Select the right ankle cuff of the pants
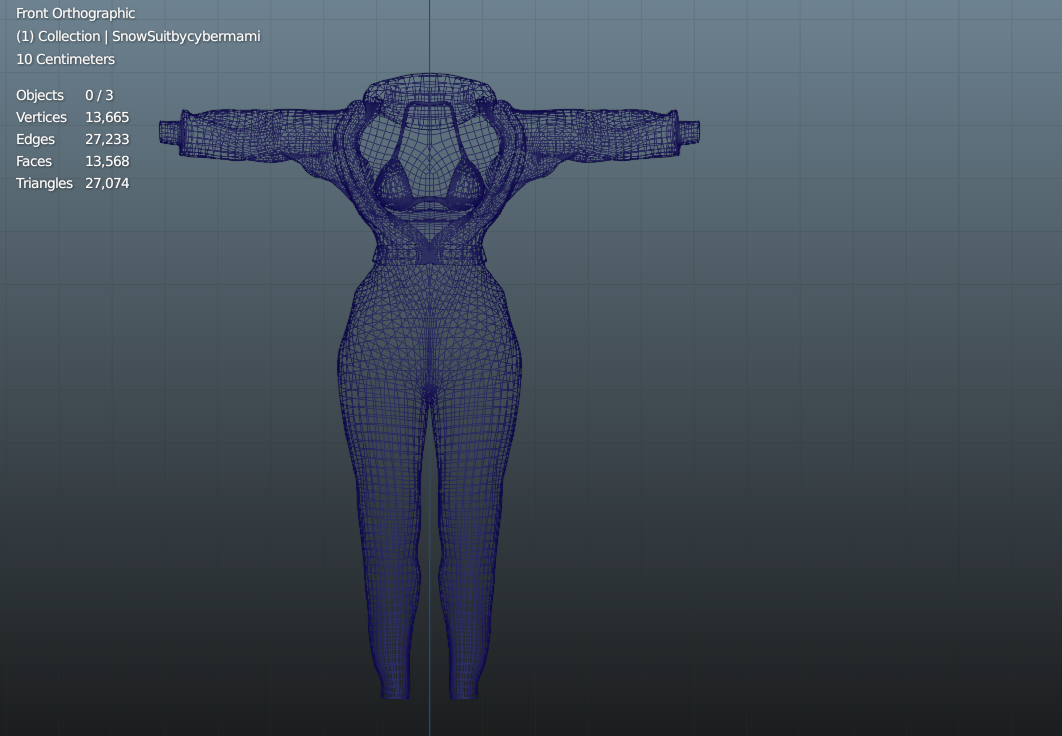Screen dimensions: 1062x736 465,687
